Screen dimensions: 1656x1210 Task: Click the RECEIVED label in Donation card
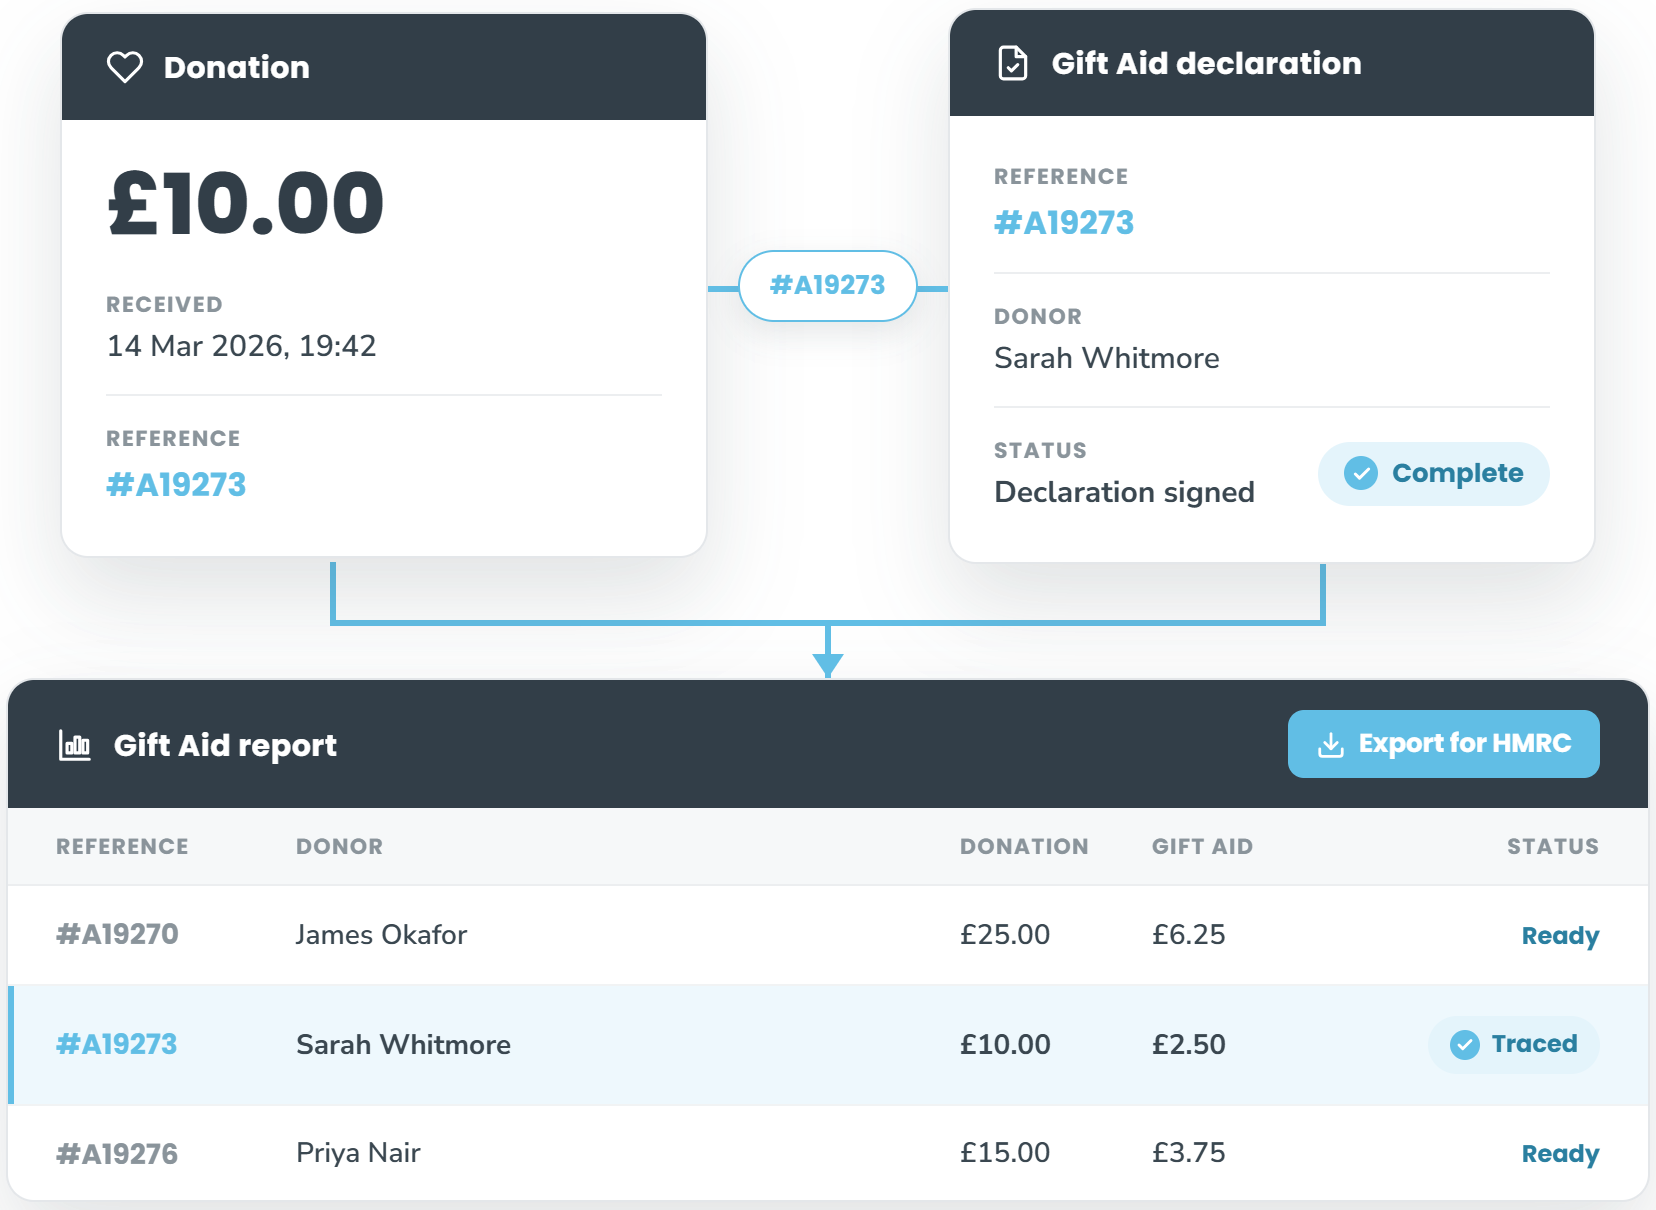(x=164, y=304)
